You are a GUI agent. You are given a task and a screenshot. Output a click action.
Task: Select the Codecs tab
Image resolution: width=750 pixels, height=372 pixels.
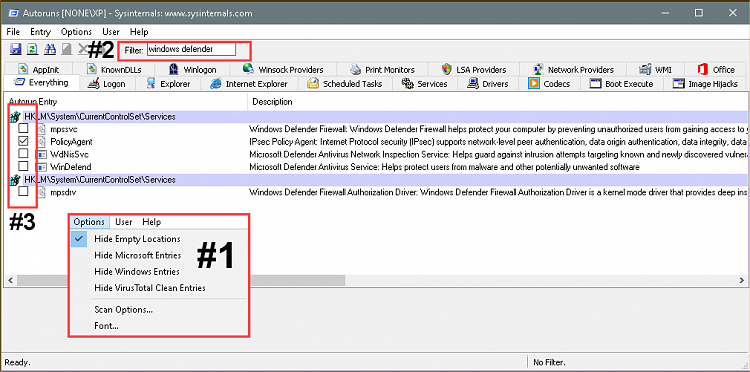pyautogui.click(x=549, y=84)
